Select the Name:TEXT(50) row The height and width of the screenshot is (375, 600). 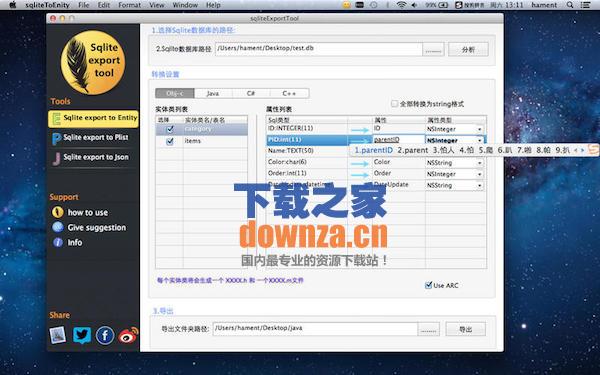(x=307, y=151)
